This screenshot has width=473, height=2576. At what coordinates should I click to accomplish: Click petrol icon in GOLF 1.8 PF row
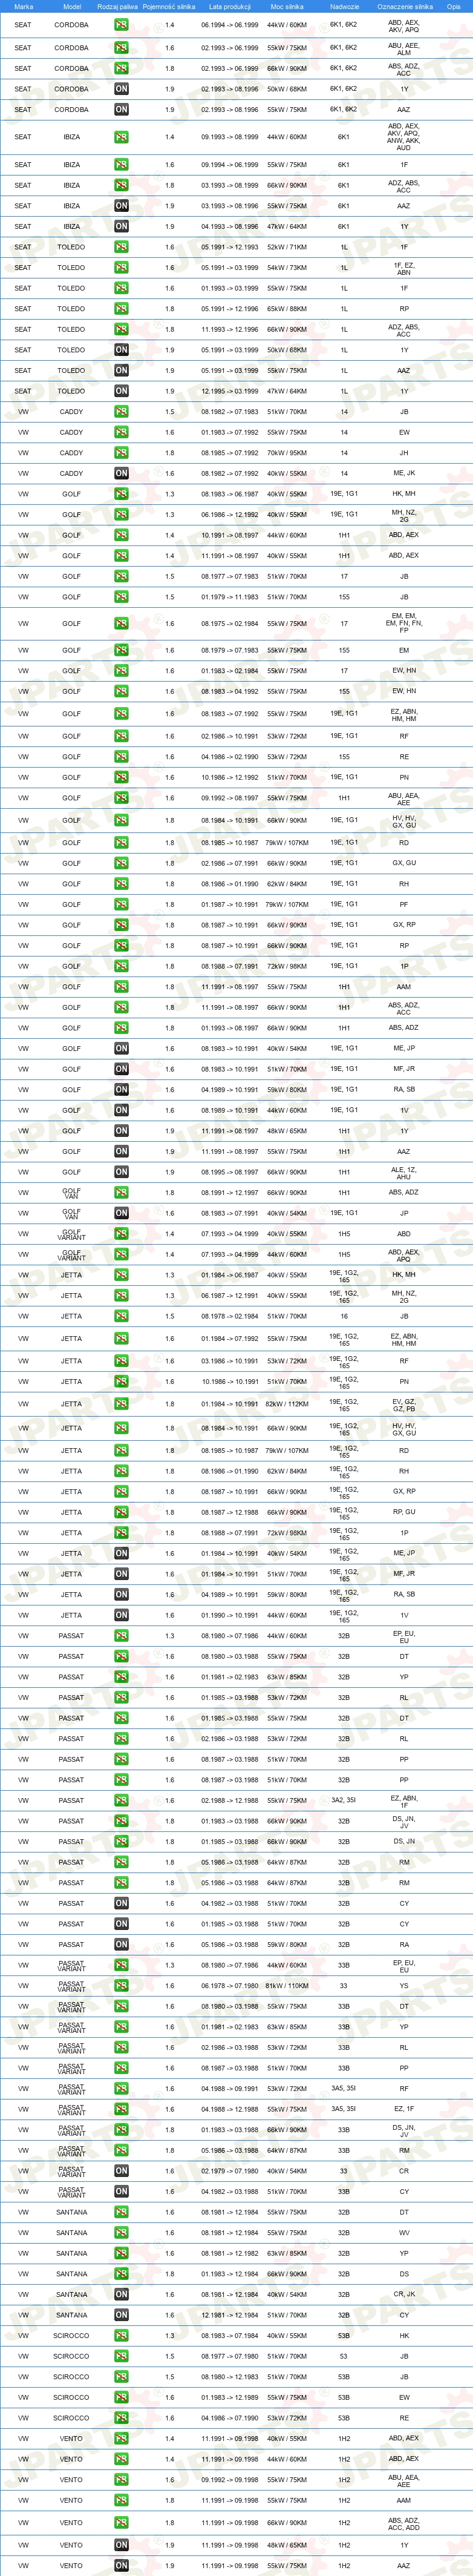point(121,905)
